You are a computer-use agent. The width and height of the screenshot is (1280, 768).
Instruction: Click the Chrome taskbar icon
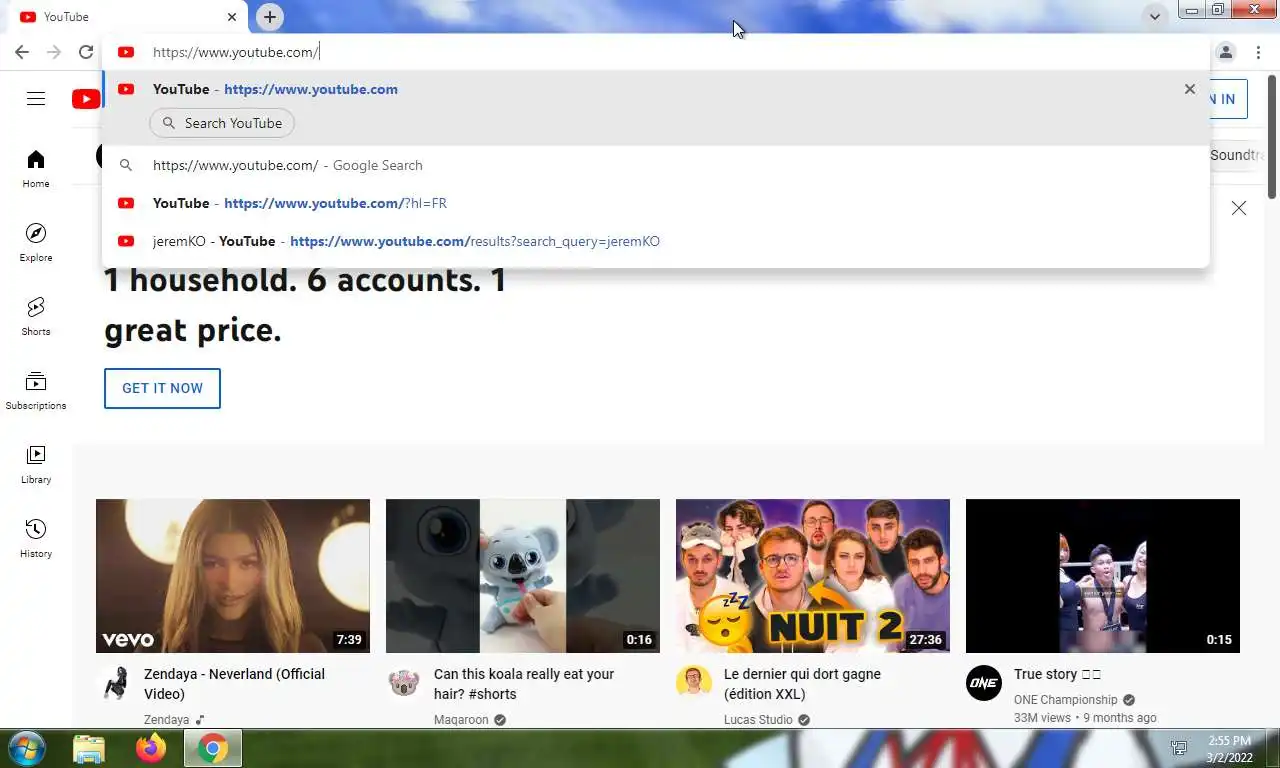[212, 748]
